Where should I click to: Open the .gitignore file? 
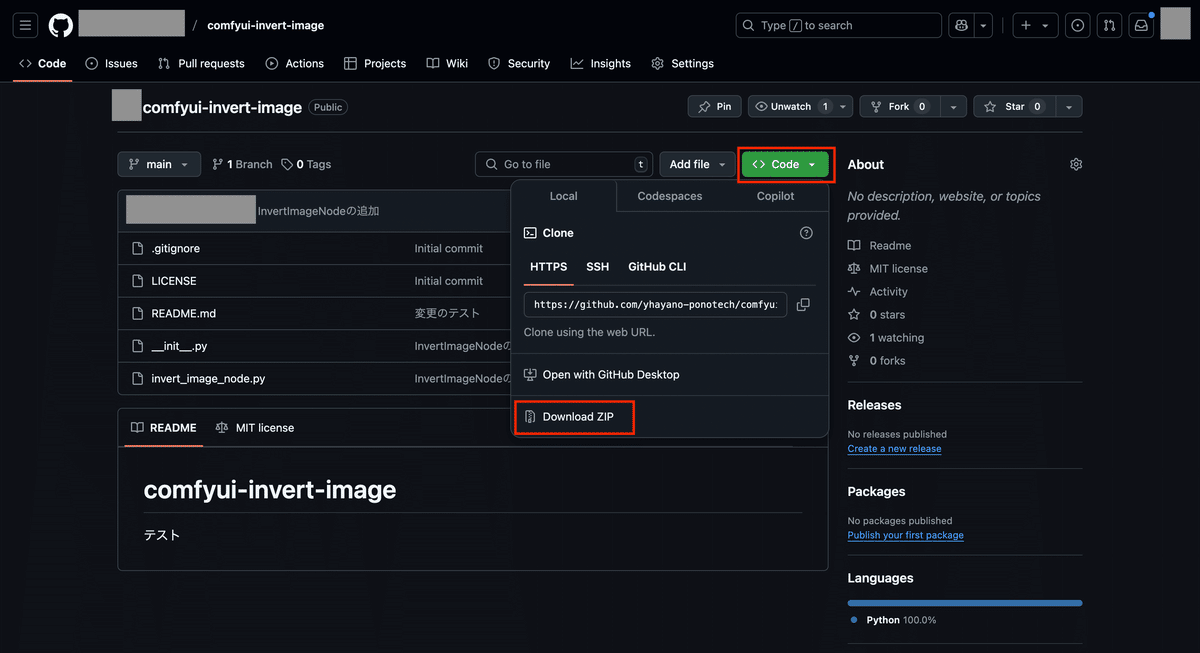[175, 248]
